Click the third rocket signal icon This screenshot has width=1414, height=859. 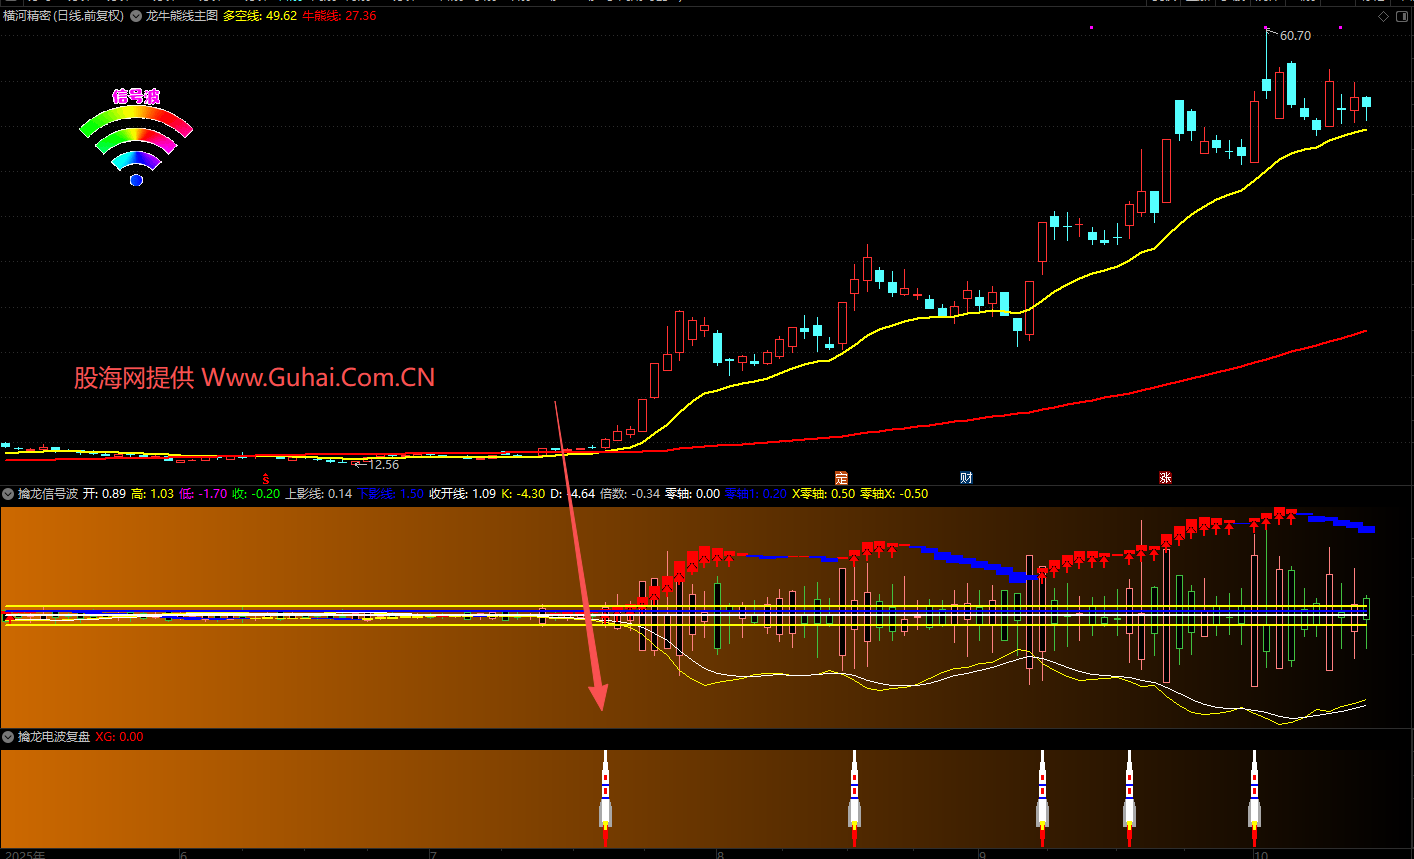[x=1042, y=797]
